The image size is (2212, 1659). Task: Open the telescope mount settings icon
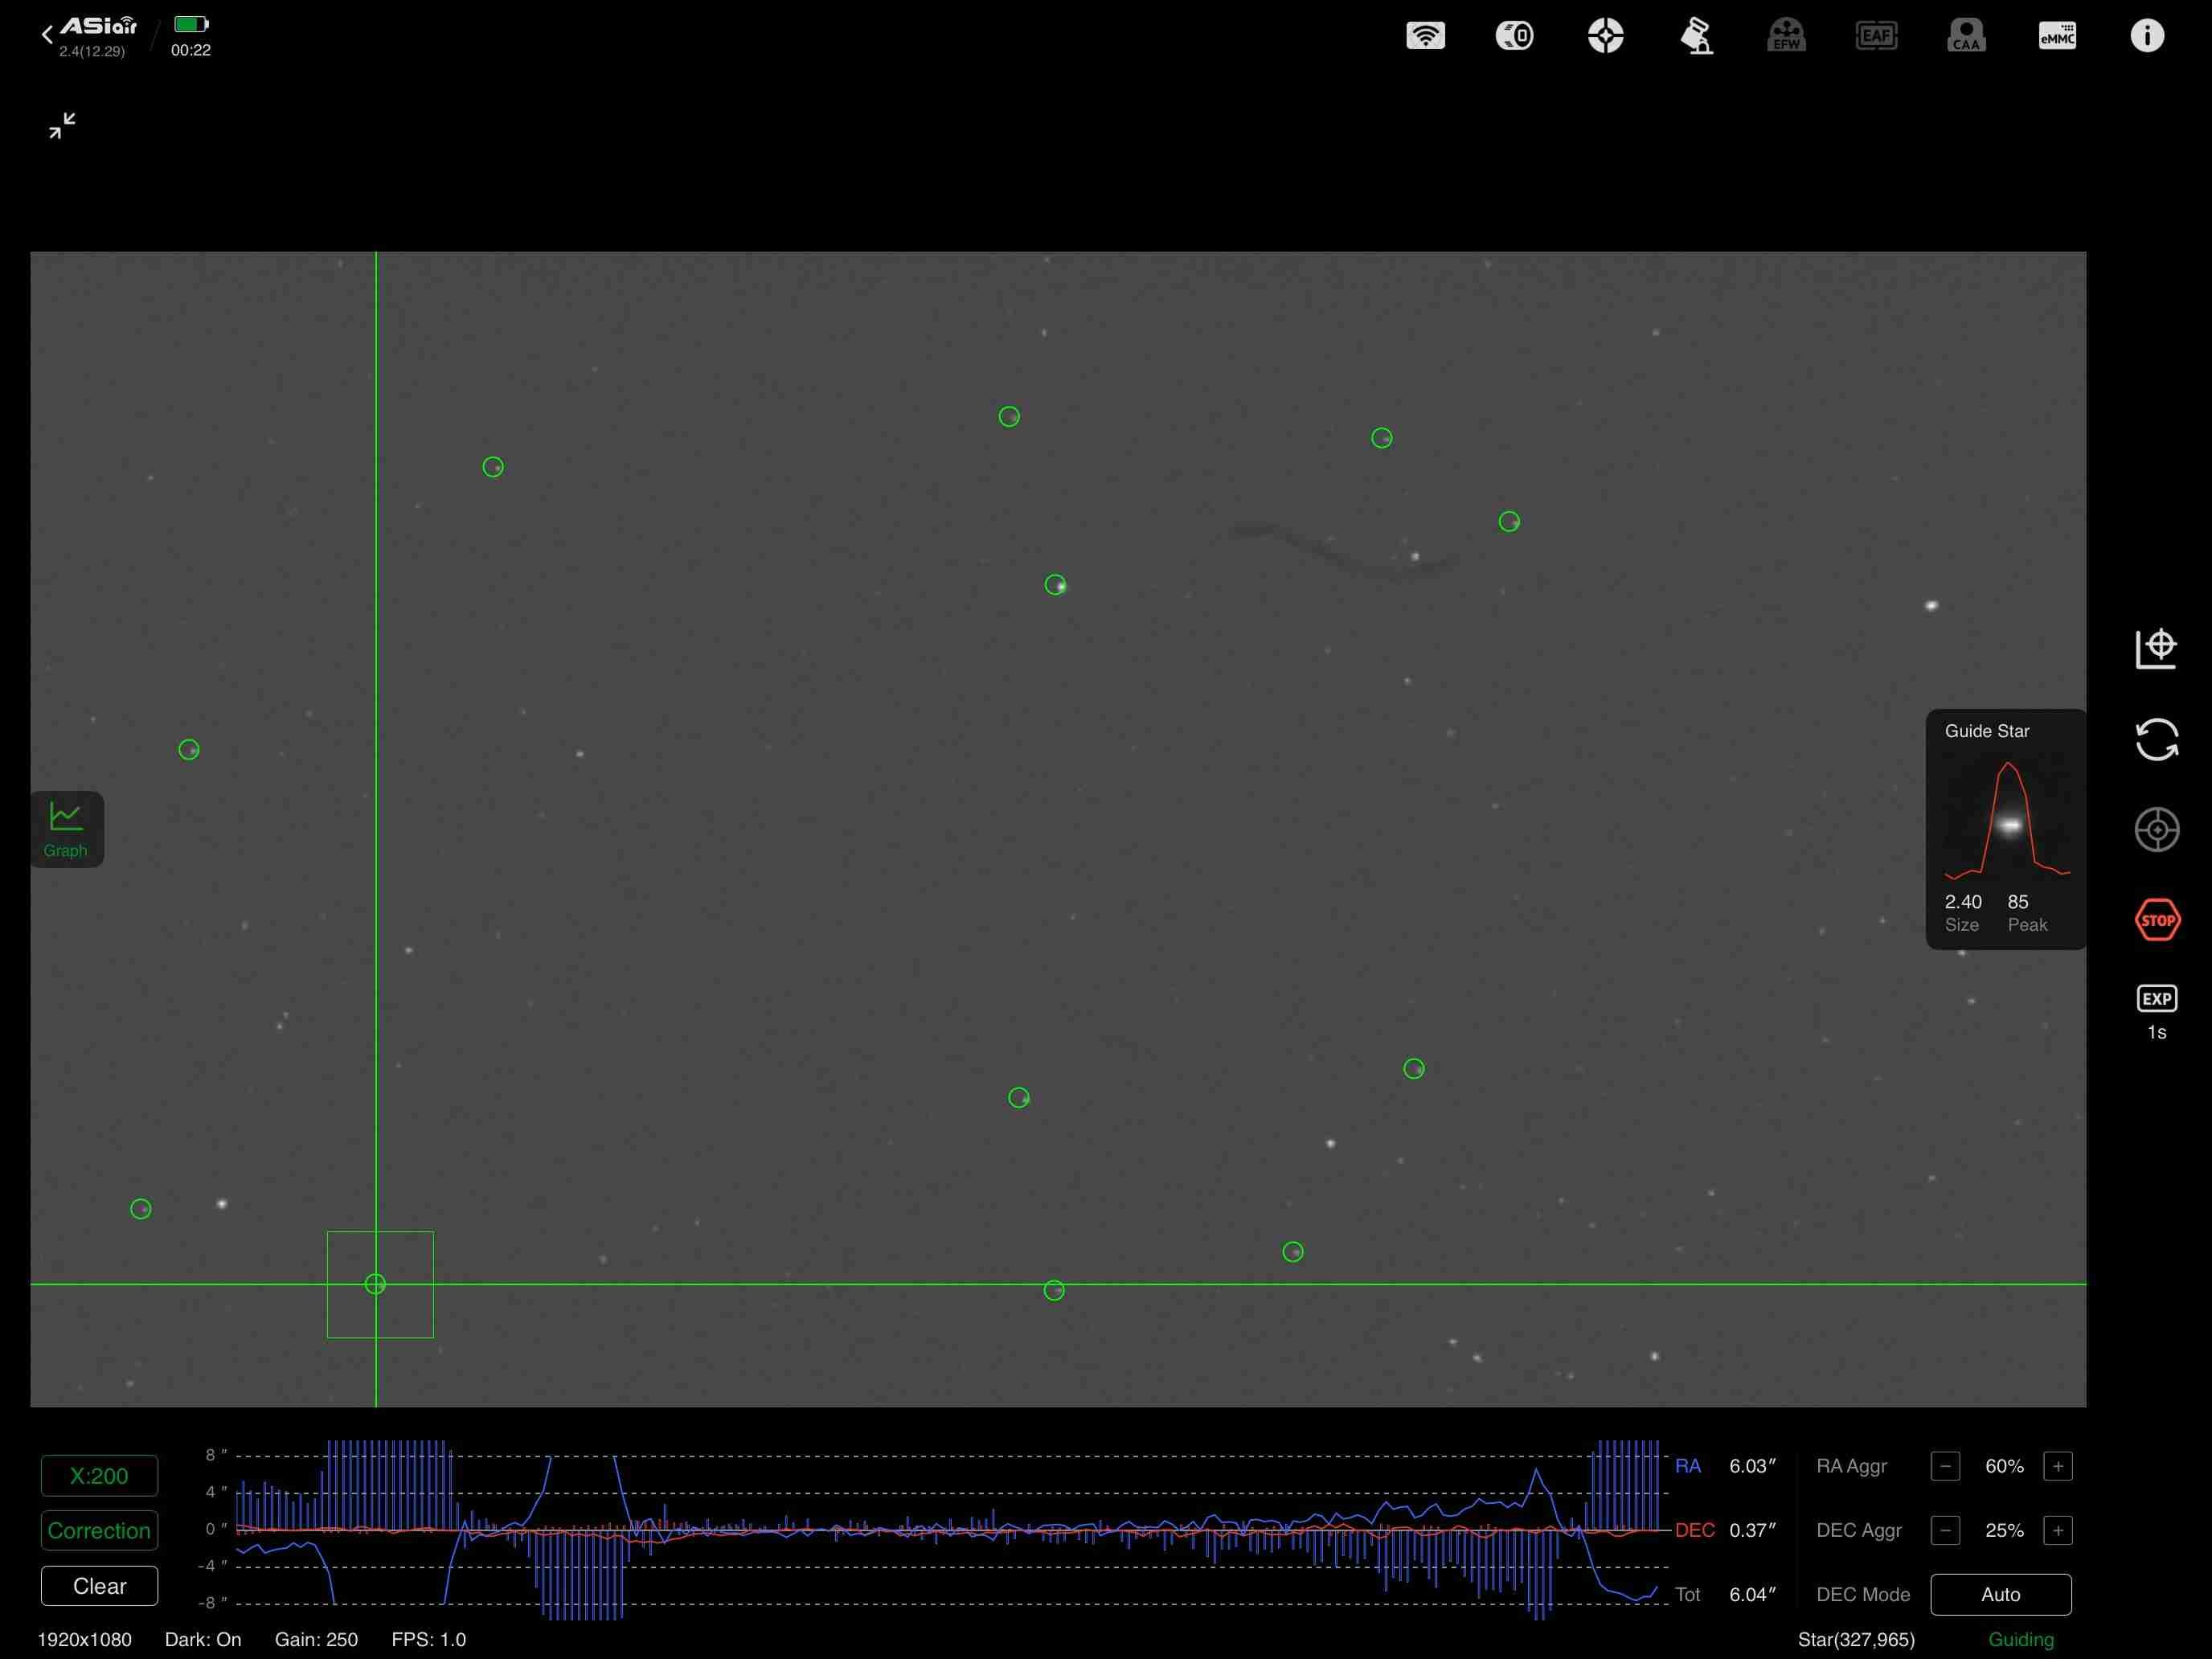pyautogui.click(x=1696, y=36)
